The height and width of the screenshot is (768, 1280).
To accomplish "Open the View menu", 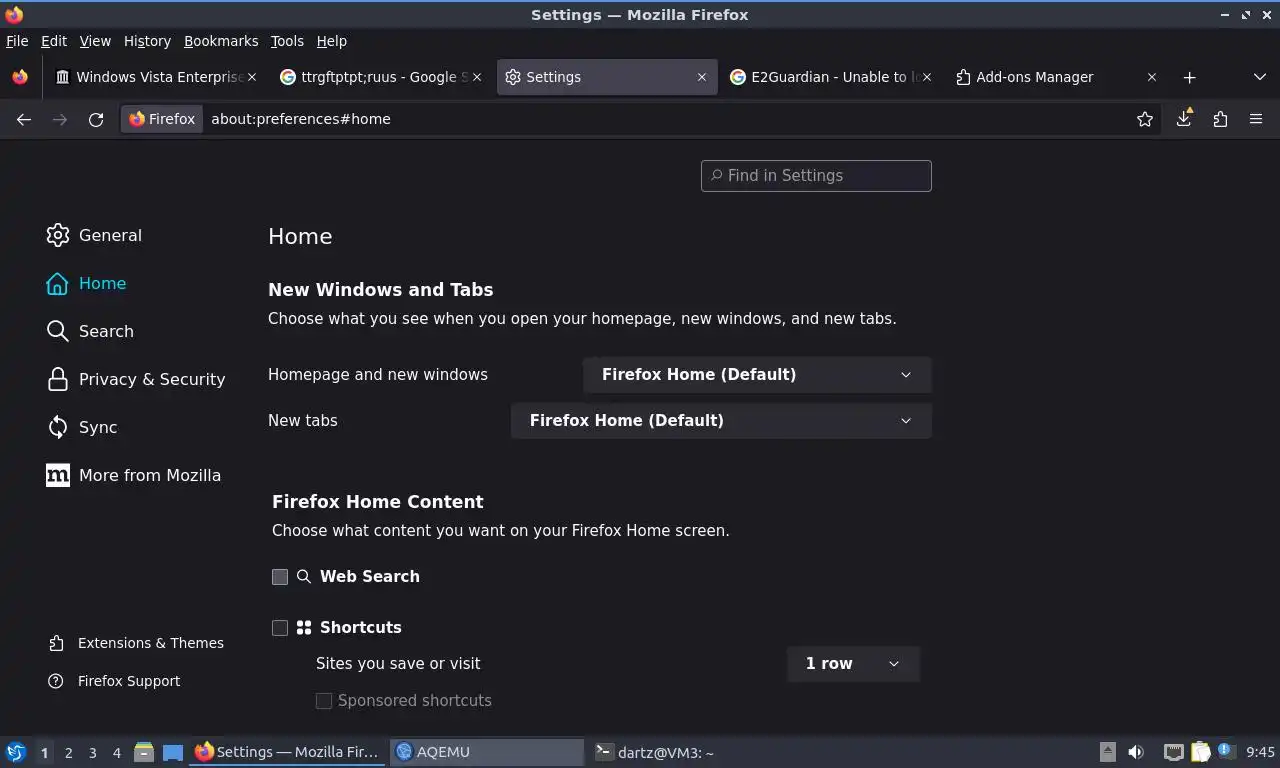I will pos(95,41).
